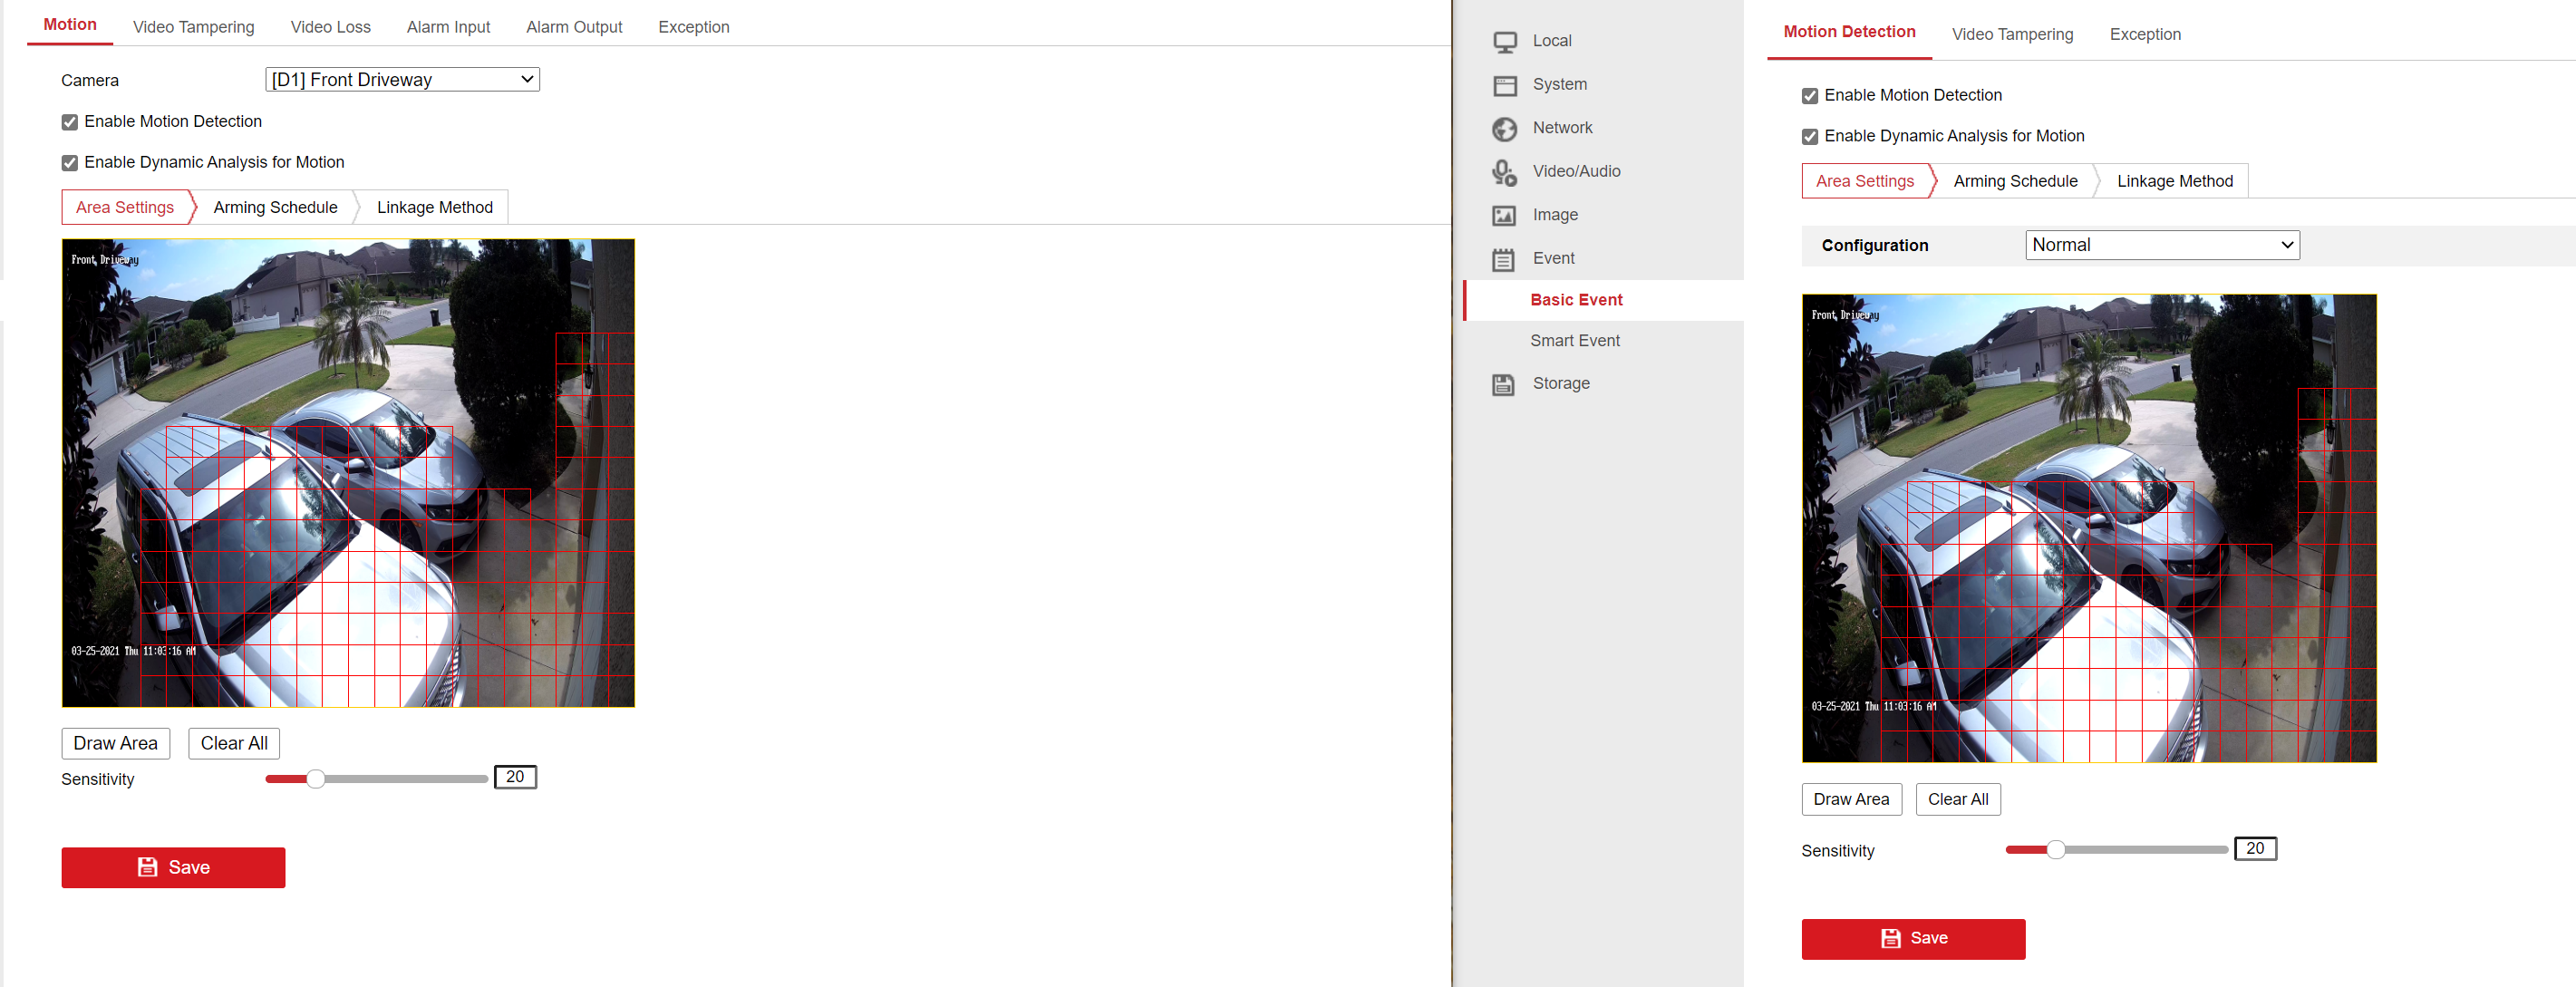Click left Sensitivity slider handle
The width and height of the screenshot is (2576, 987).
[316, 779]
